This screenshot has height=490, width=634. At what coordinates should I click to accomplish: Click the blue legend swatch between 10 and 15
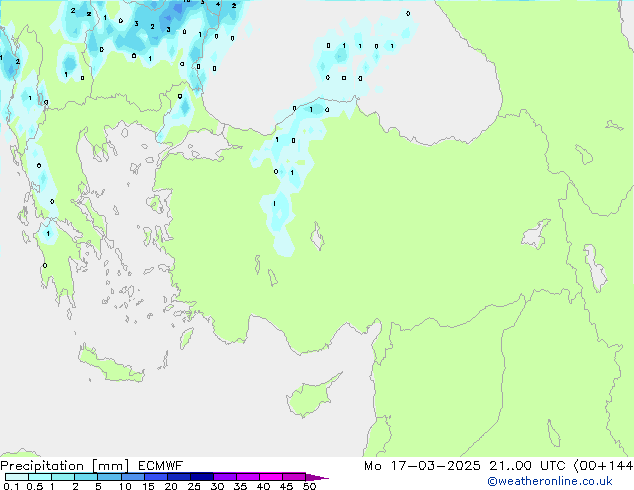point(133,477)
